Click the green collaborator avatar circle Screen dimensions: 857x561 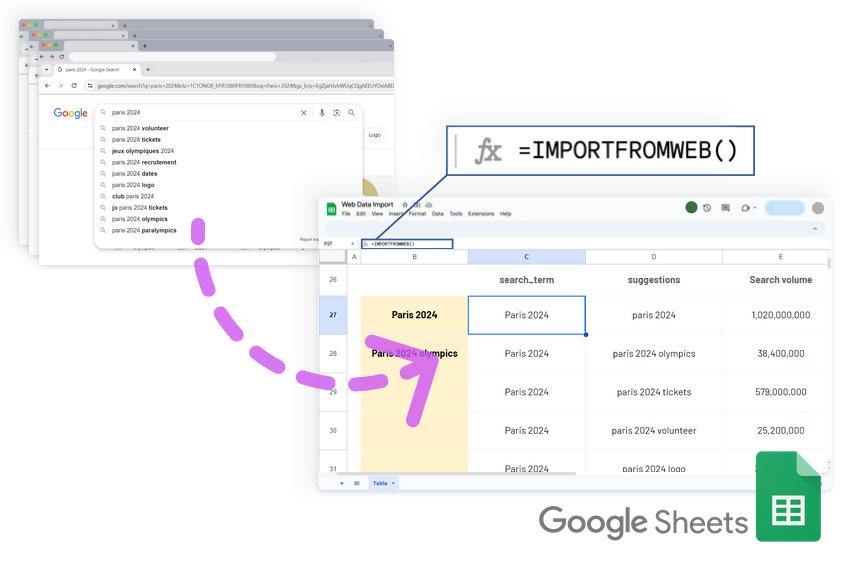tap(691, 207)
